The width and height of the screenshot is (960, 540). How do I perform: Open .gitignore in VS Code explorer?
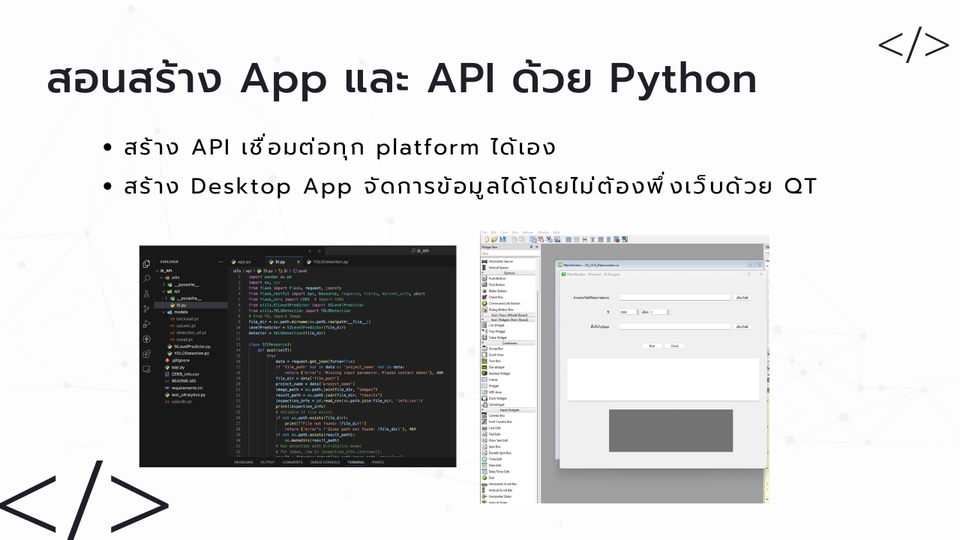click(x=176, y=360)
